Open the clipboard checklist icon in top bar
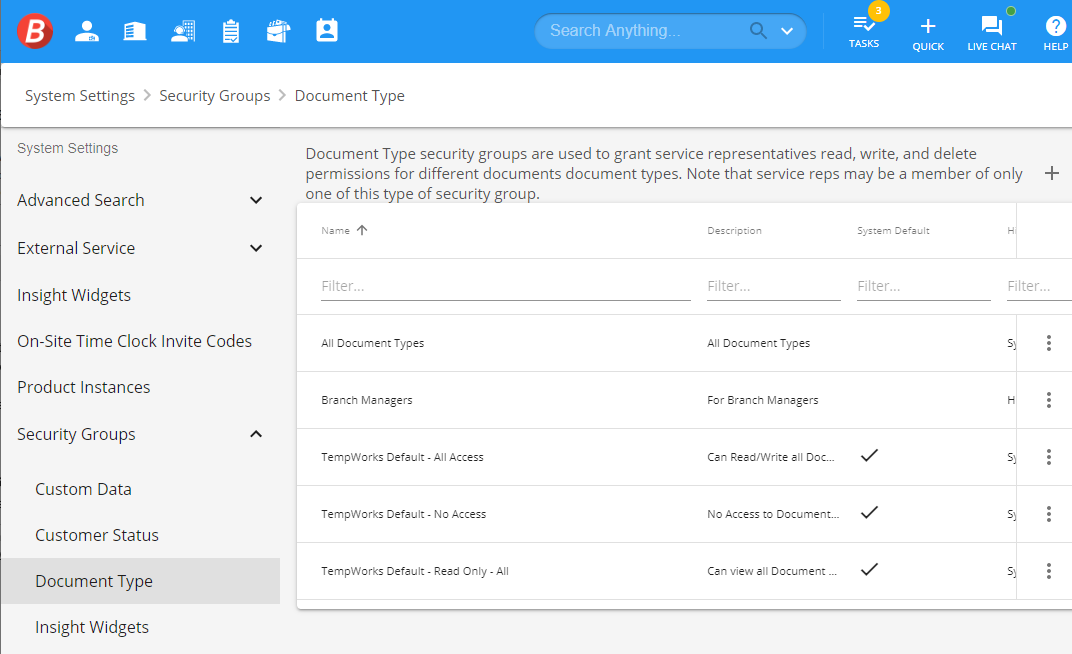This screenshot has width=1072, height=654. point(231,31)
